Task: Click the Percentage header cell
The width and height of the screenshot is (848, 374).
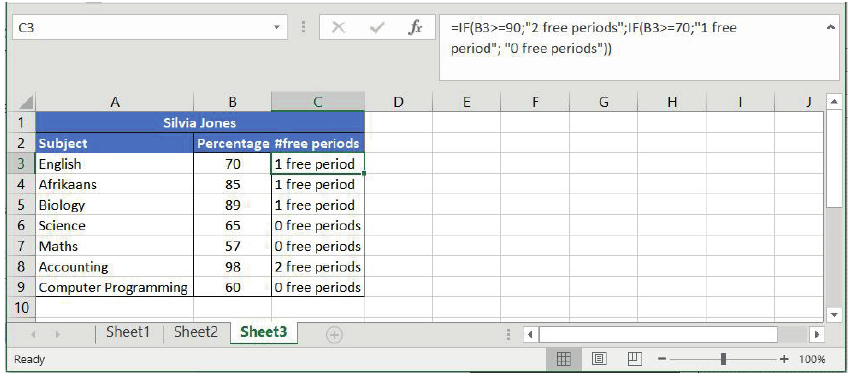Action: (233, 143)
